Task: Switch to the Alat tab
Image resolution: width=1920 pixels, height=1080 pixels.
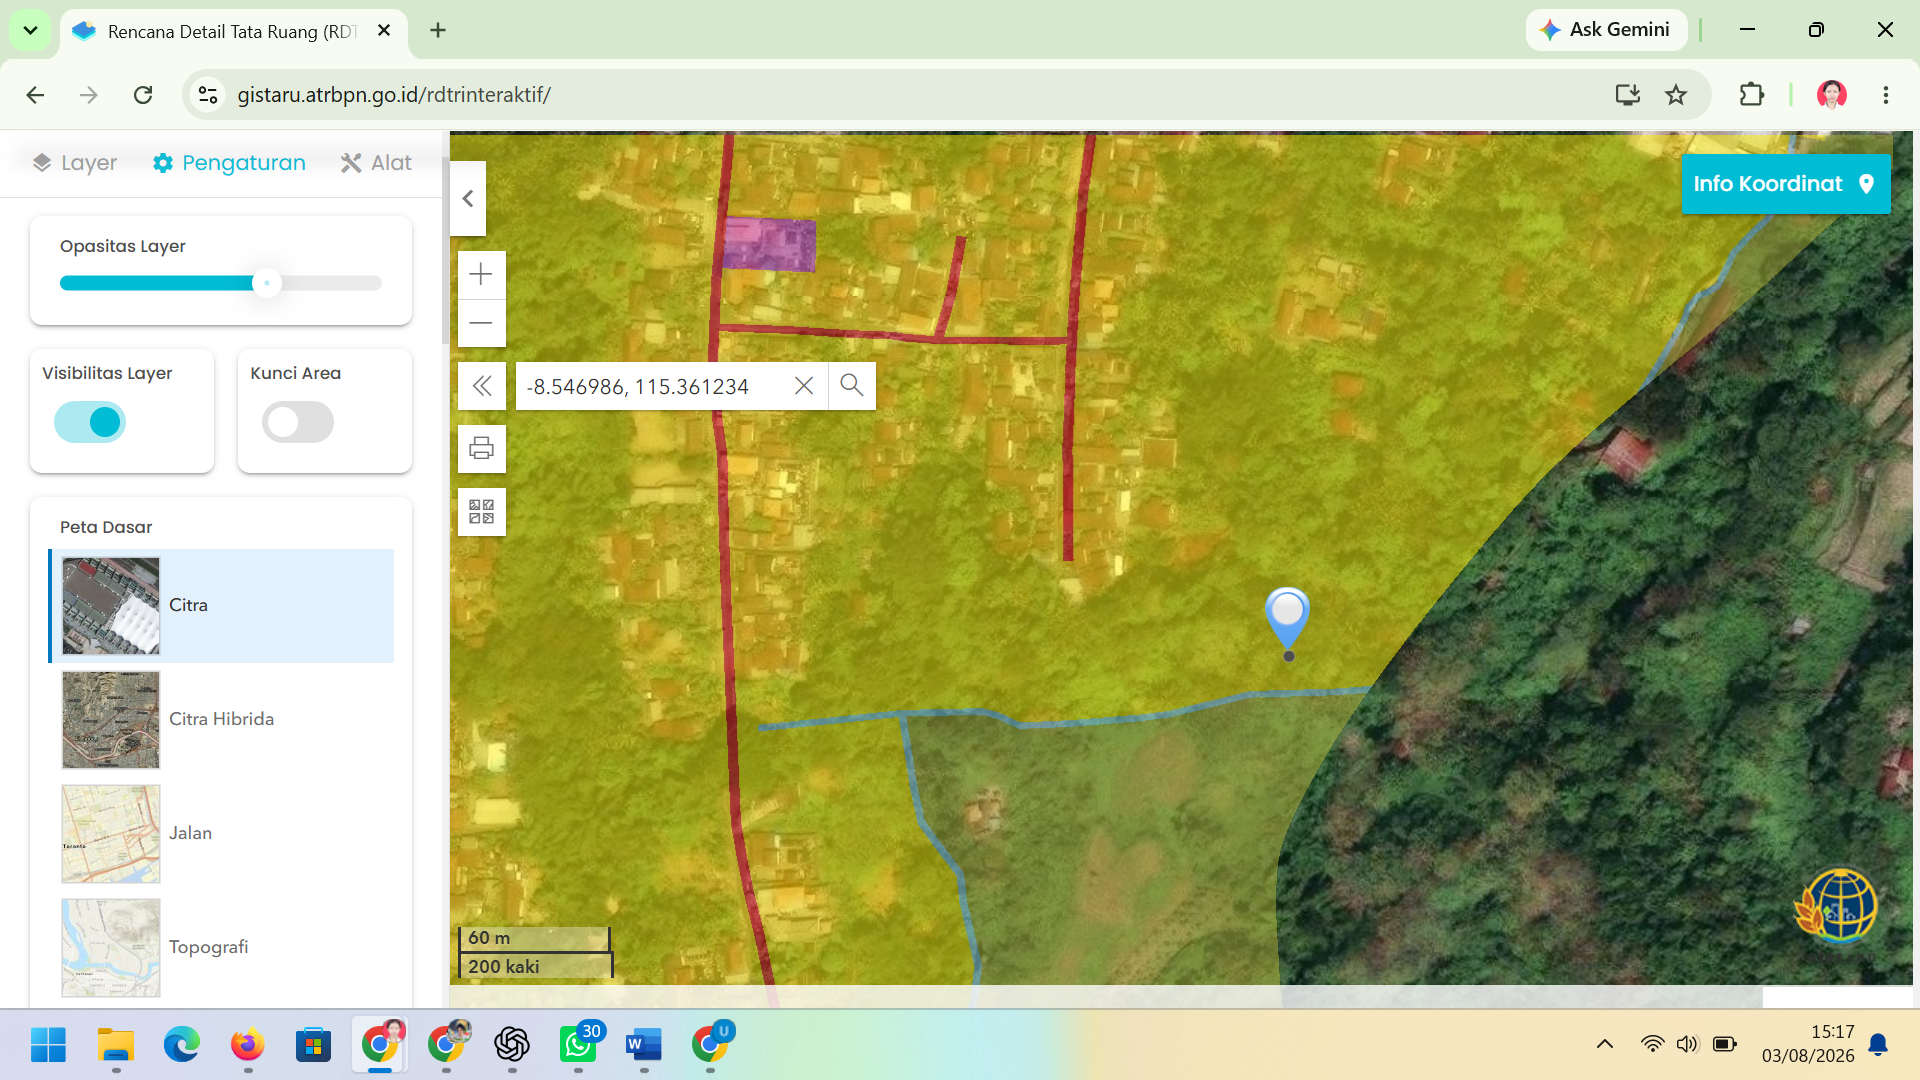Action: coord(376,163)
